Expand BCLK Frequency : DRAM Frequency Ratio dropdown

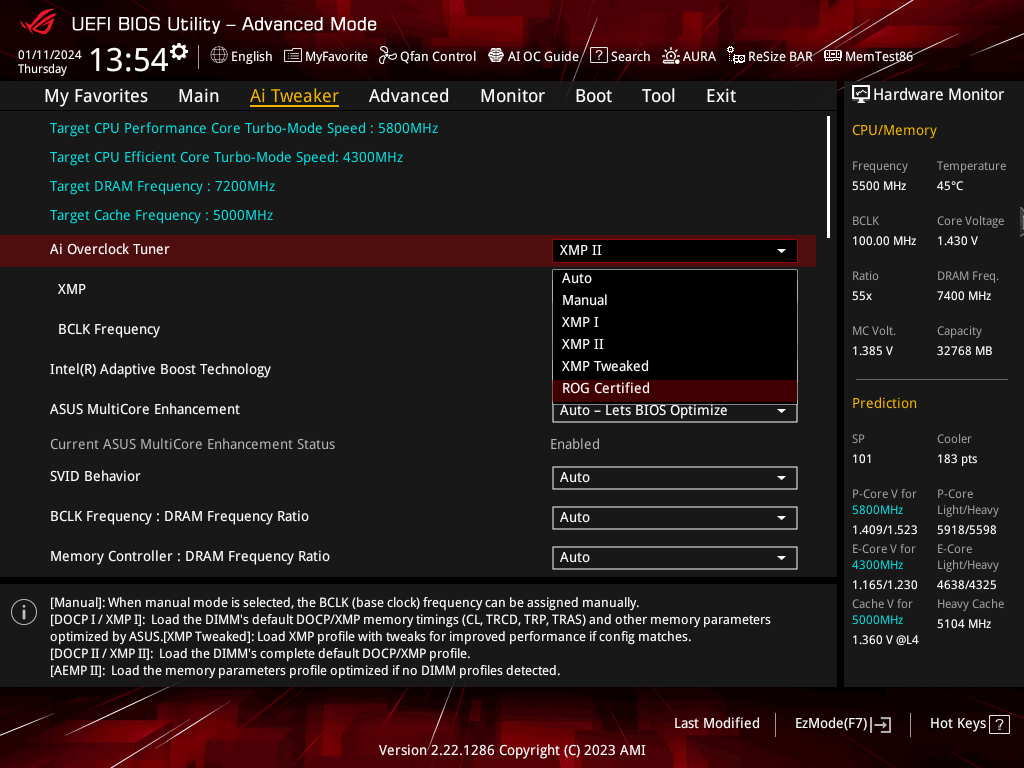pos(674,518)
